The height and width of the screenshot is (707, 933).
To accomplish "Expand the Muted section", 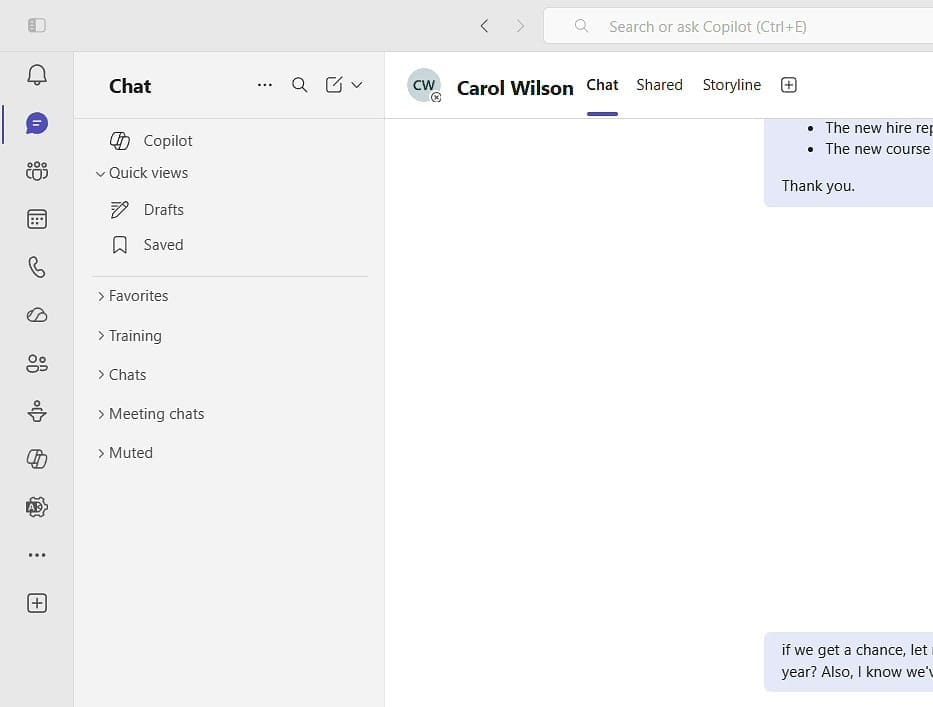I will pos(126,453).
